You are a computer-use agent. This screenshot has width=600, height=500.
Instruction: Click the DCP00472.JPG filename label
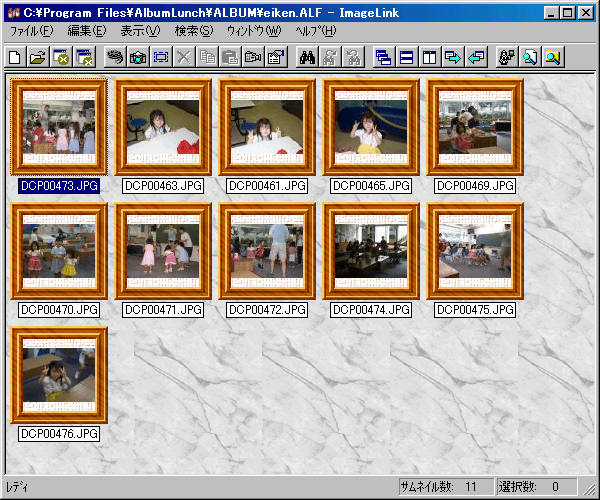pyautogui.click(x=267, y=310)
